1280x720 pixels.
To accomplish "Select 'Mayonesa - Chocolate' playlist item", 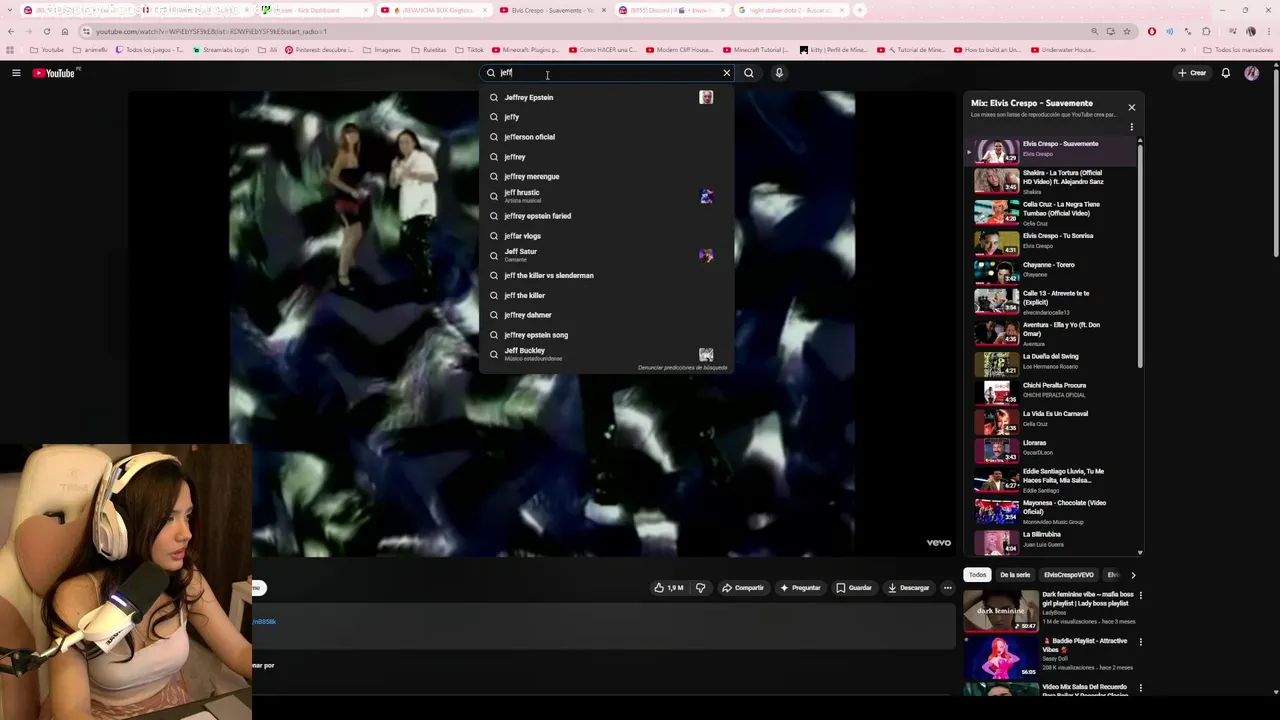I will pos(1050,511).
